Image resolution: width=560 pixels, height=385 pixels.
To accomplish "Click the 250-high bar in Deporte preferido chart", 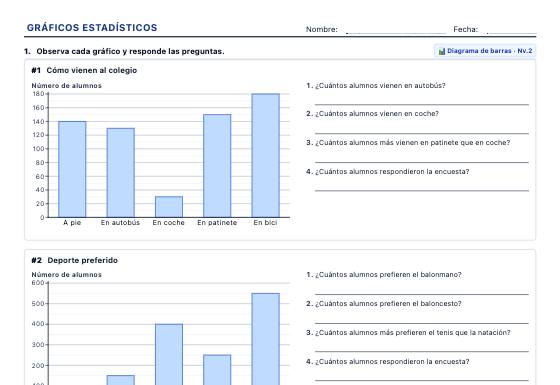I will point(217,370).
